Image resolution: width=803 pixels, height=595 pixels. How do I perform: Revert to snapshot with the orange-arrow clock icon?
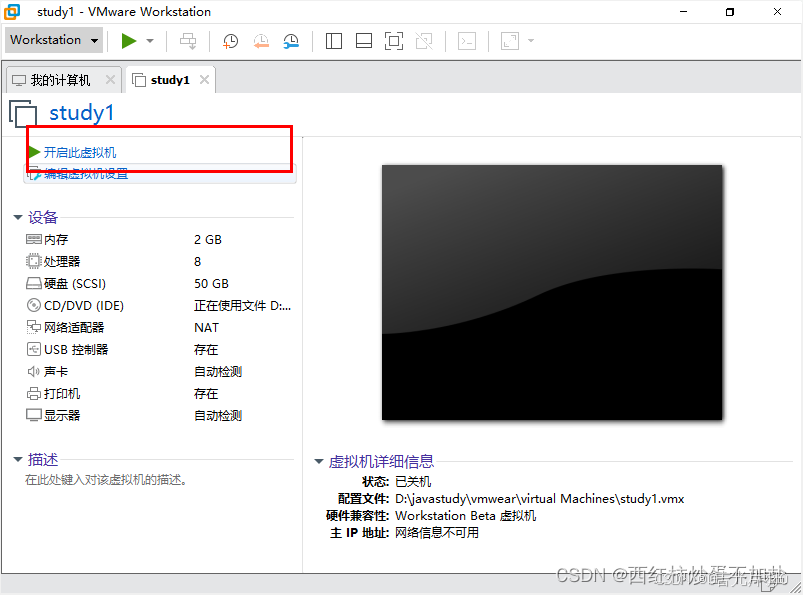[x=261, y=41]
